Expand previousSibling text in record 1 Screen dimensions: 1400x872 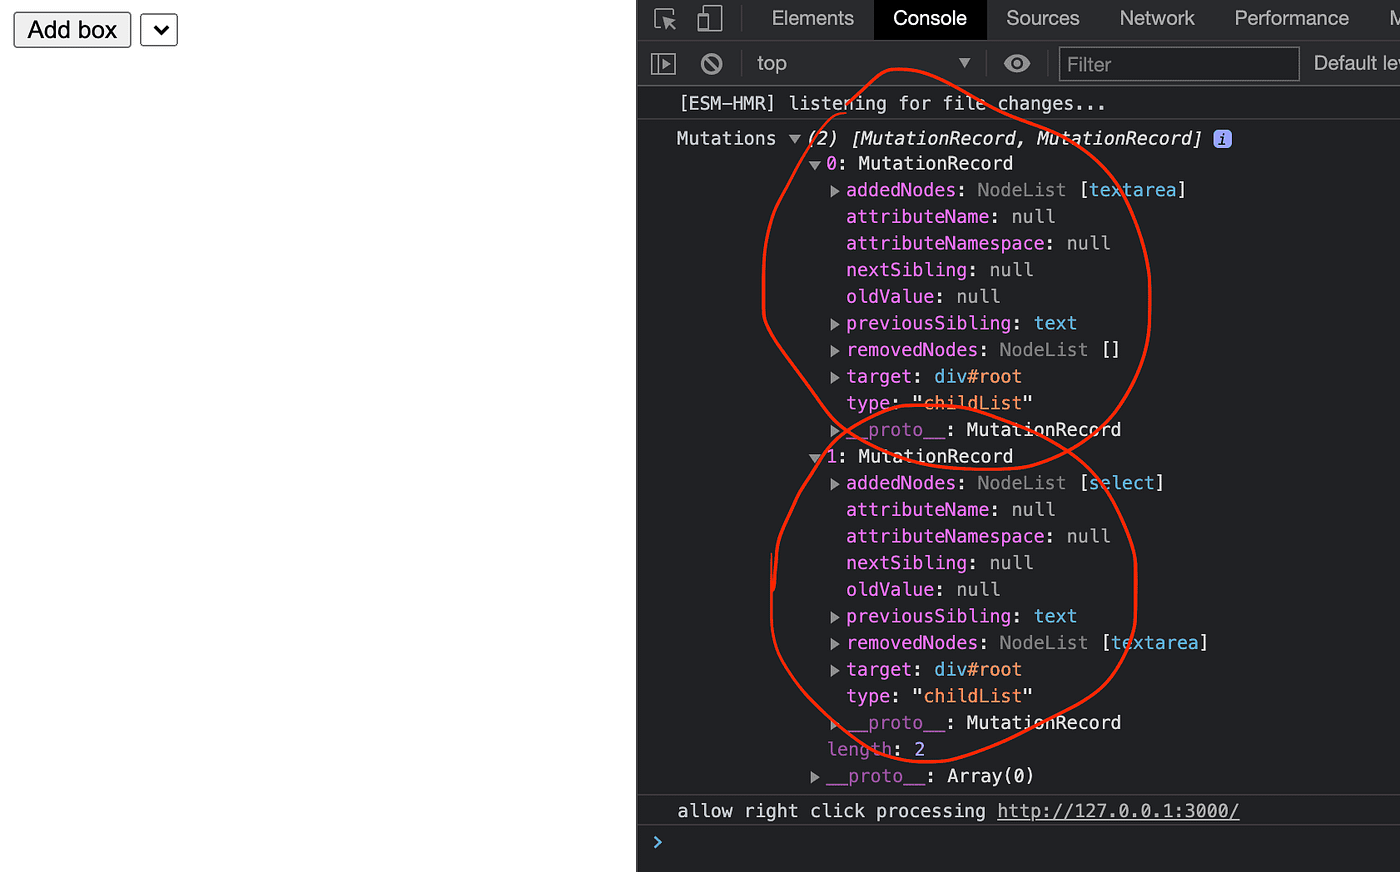835,617
